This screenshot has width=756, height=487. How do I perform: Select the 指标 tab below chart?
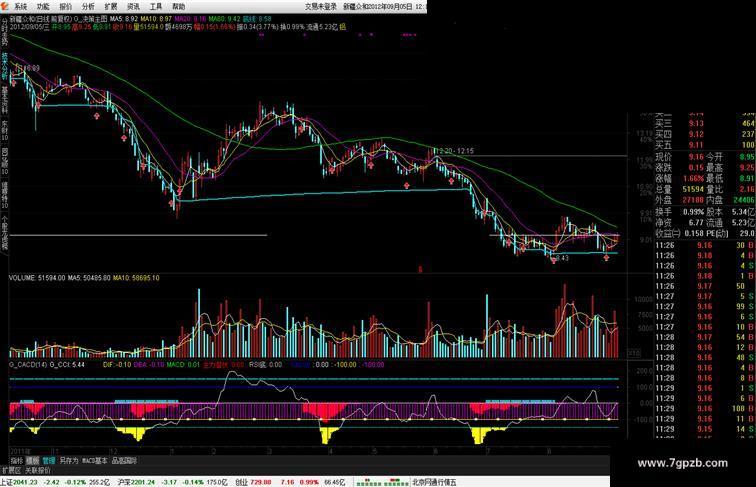(17, 461)
